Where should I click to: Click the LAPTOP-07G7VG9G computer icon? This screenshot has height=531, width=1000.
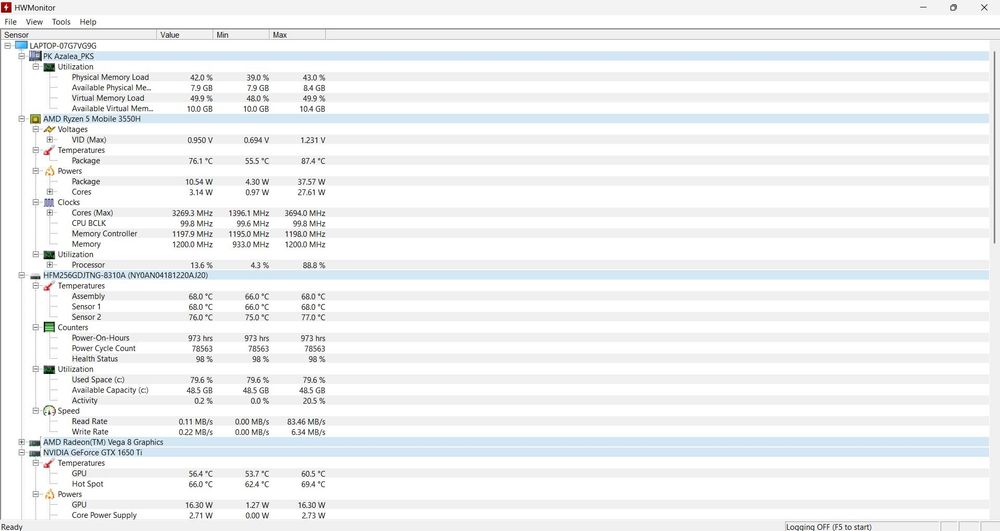point(21,46)
